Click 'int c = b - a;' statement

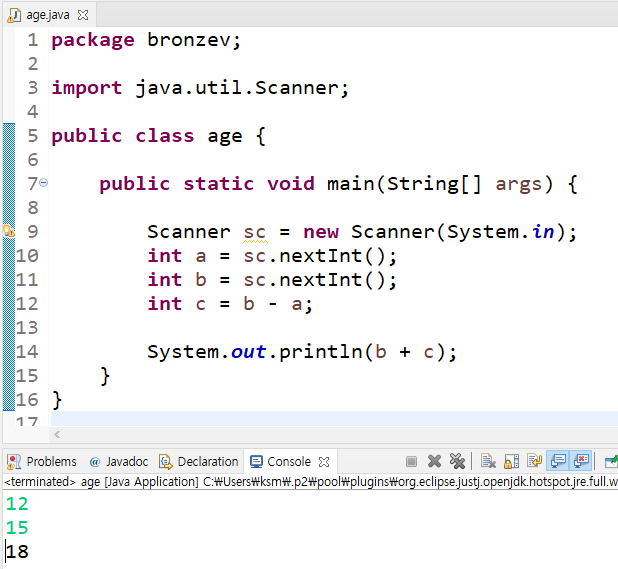click(230, 304)
